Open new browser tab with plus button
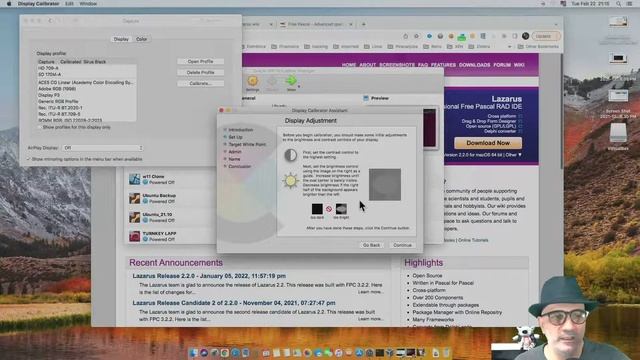This screenshot has width=640, height=360. pos(364,24)
